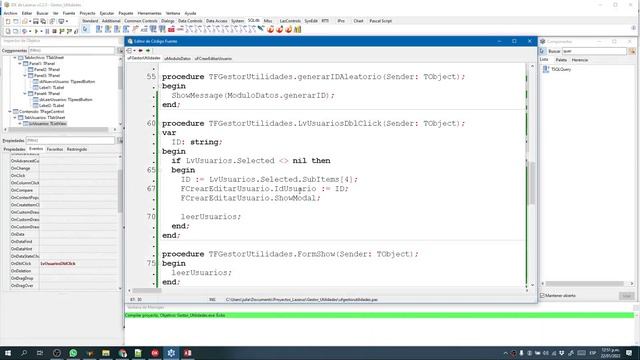Open the Run button dropdown arrow
Viewport: 640px width, 360px height.
tap(41, 31)
